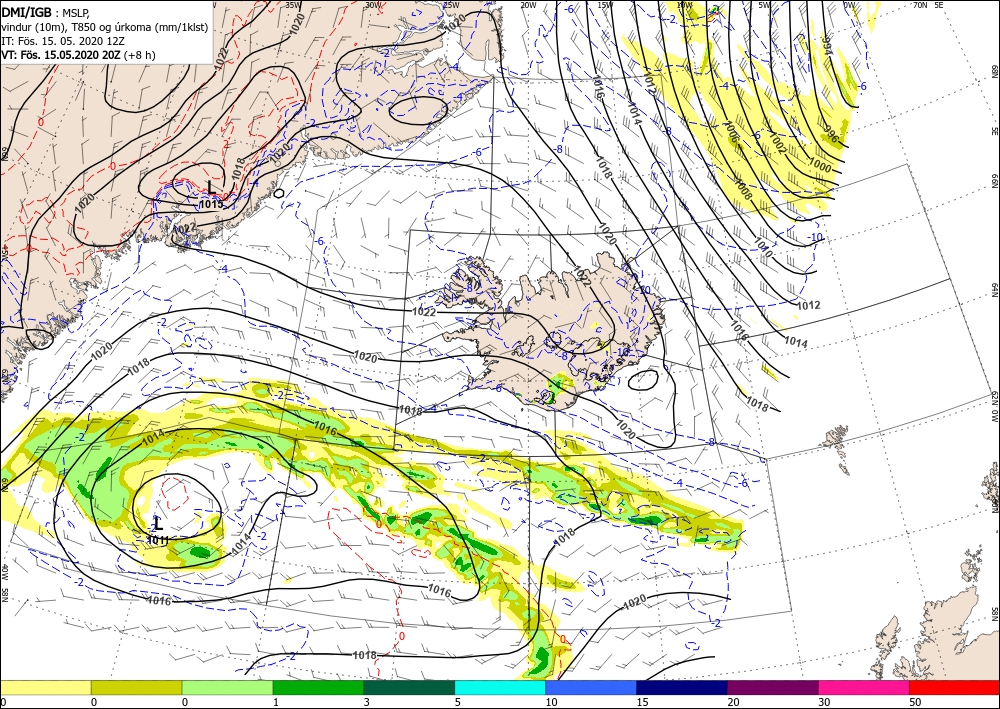Click the dark green legend swatch above 3
The image size is (1000, 709).
(x=409, y=687)
